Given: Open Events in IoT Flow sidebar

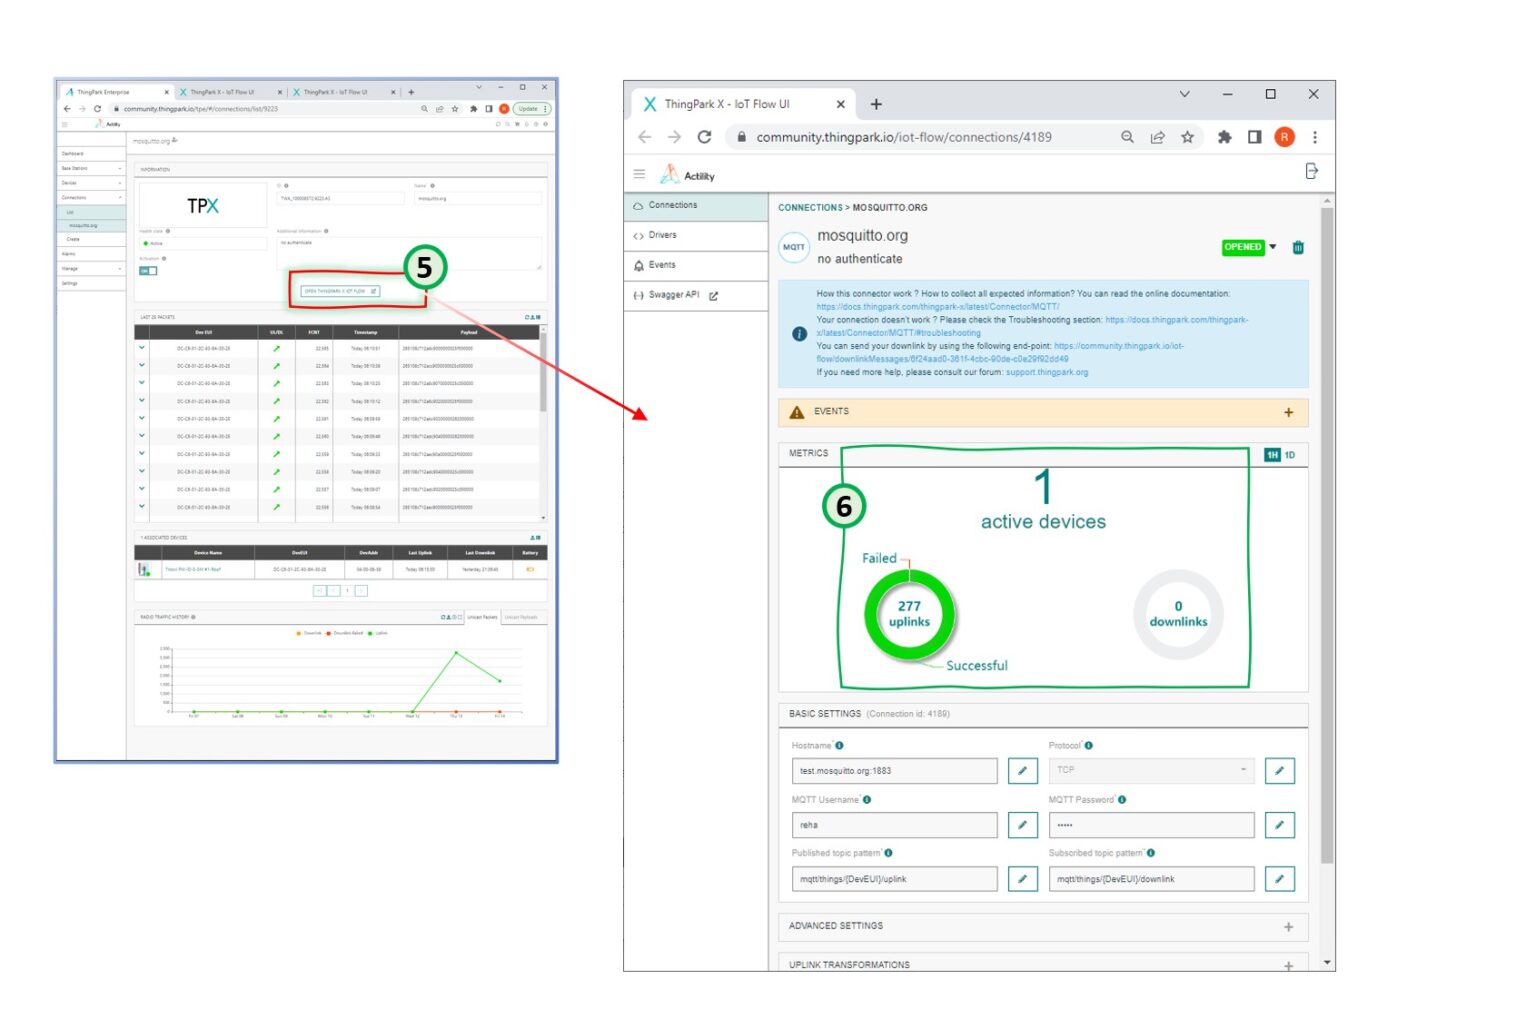Looking at the screenshot, I should (696, 266).
